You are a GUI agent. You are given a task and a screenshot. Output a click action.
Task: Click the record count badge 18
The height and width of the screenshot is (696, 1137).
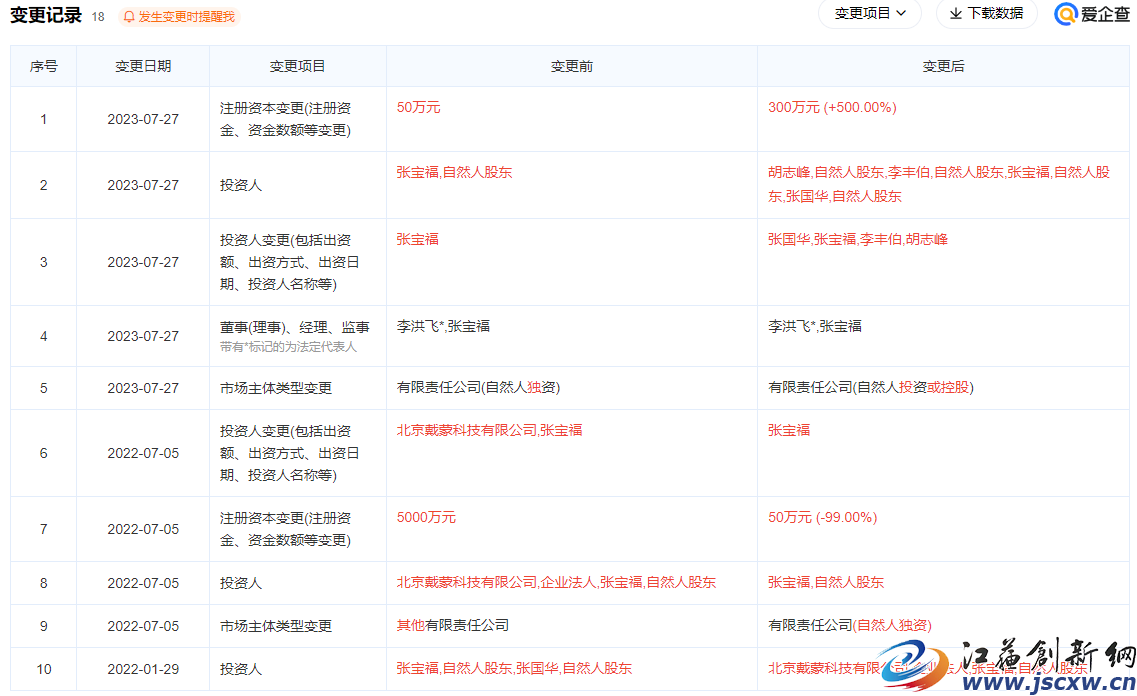coord(98,17)
